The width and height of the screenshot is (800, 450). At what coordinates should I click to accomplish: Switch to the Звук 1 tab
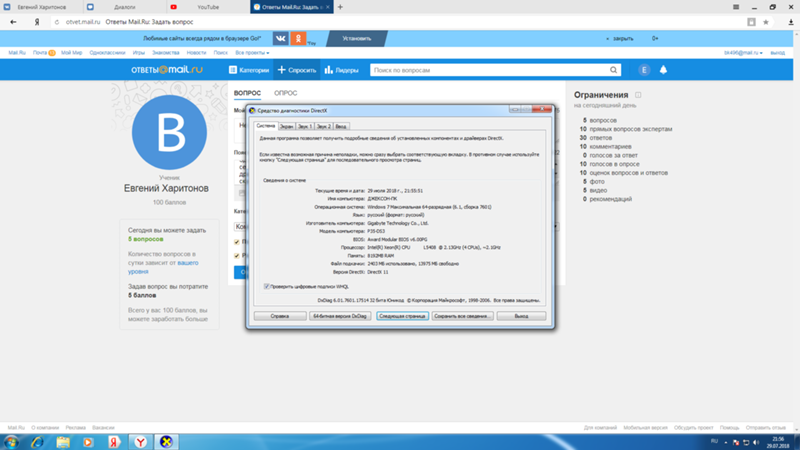tap(305, 126)
